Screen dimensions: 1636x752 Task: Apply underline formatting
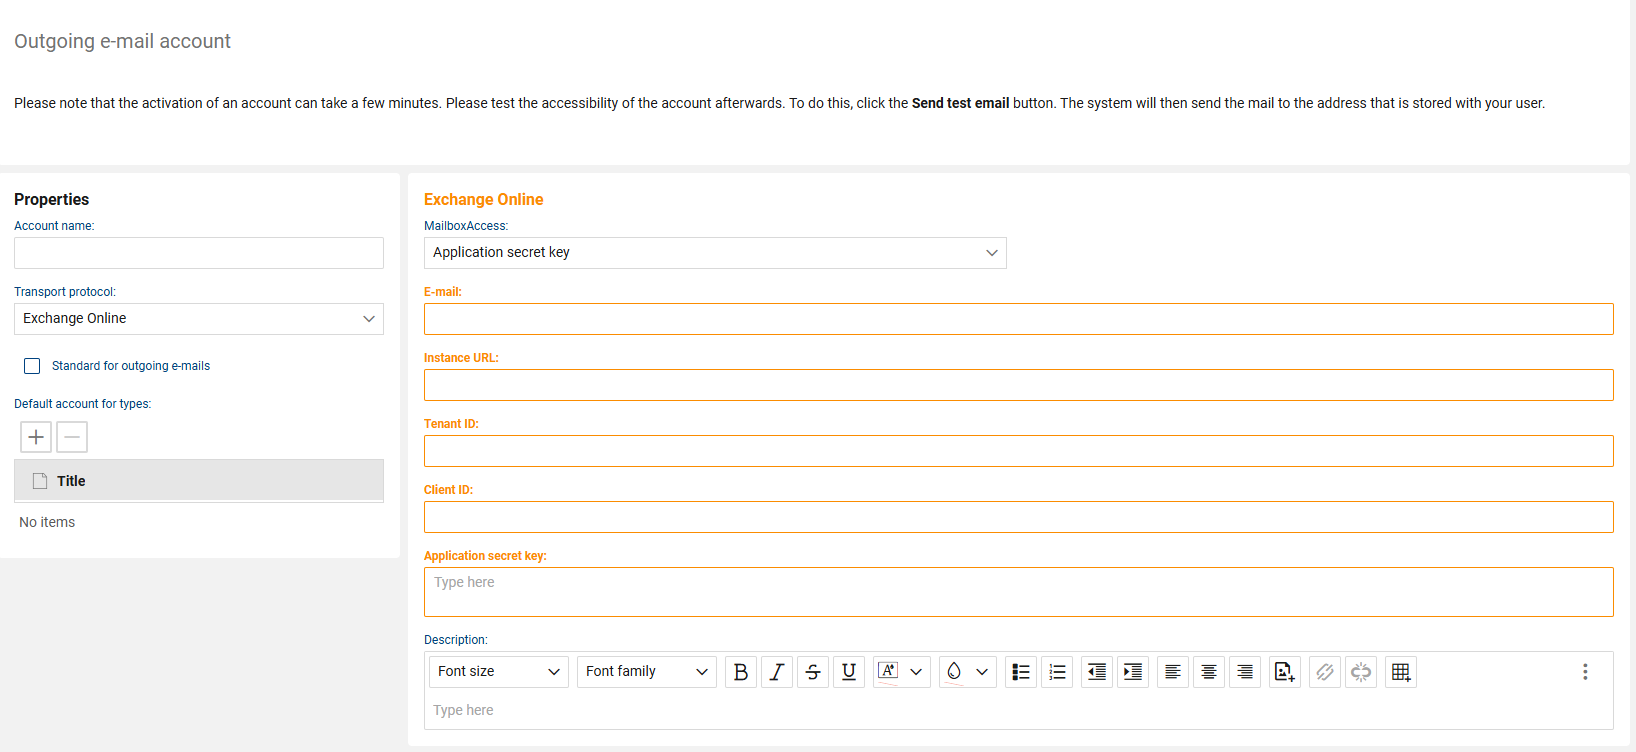pyautogui.click(x=849, y=672)
